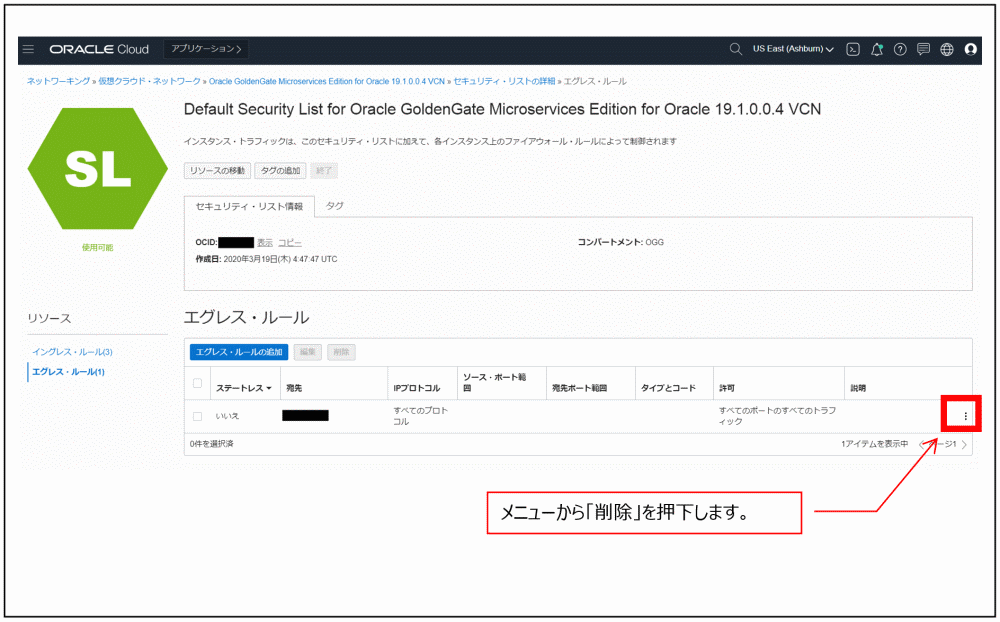Click the いいえ cell in rule row
The height and width of the screenshot is (622, 1000).
point(227,416)
